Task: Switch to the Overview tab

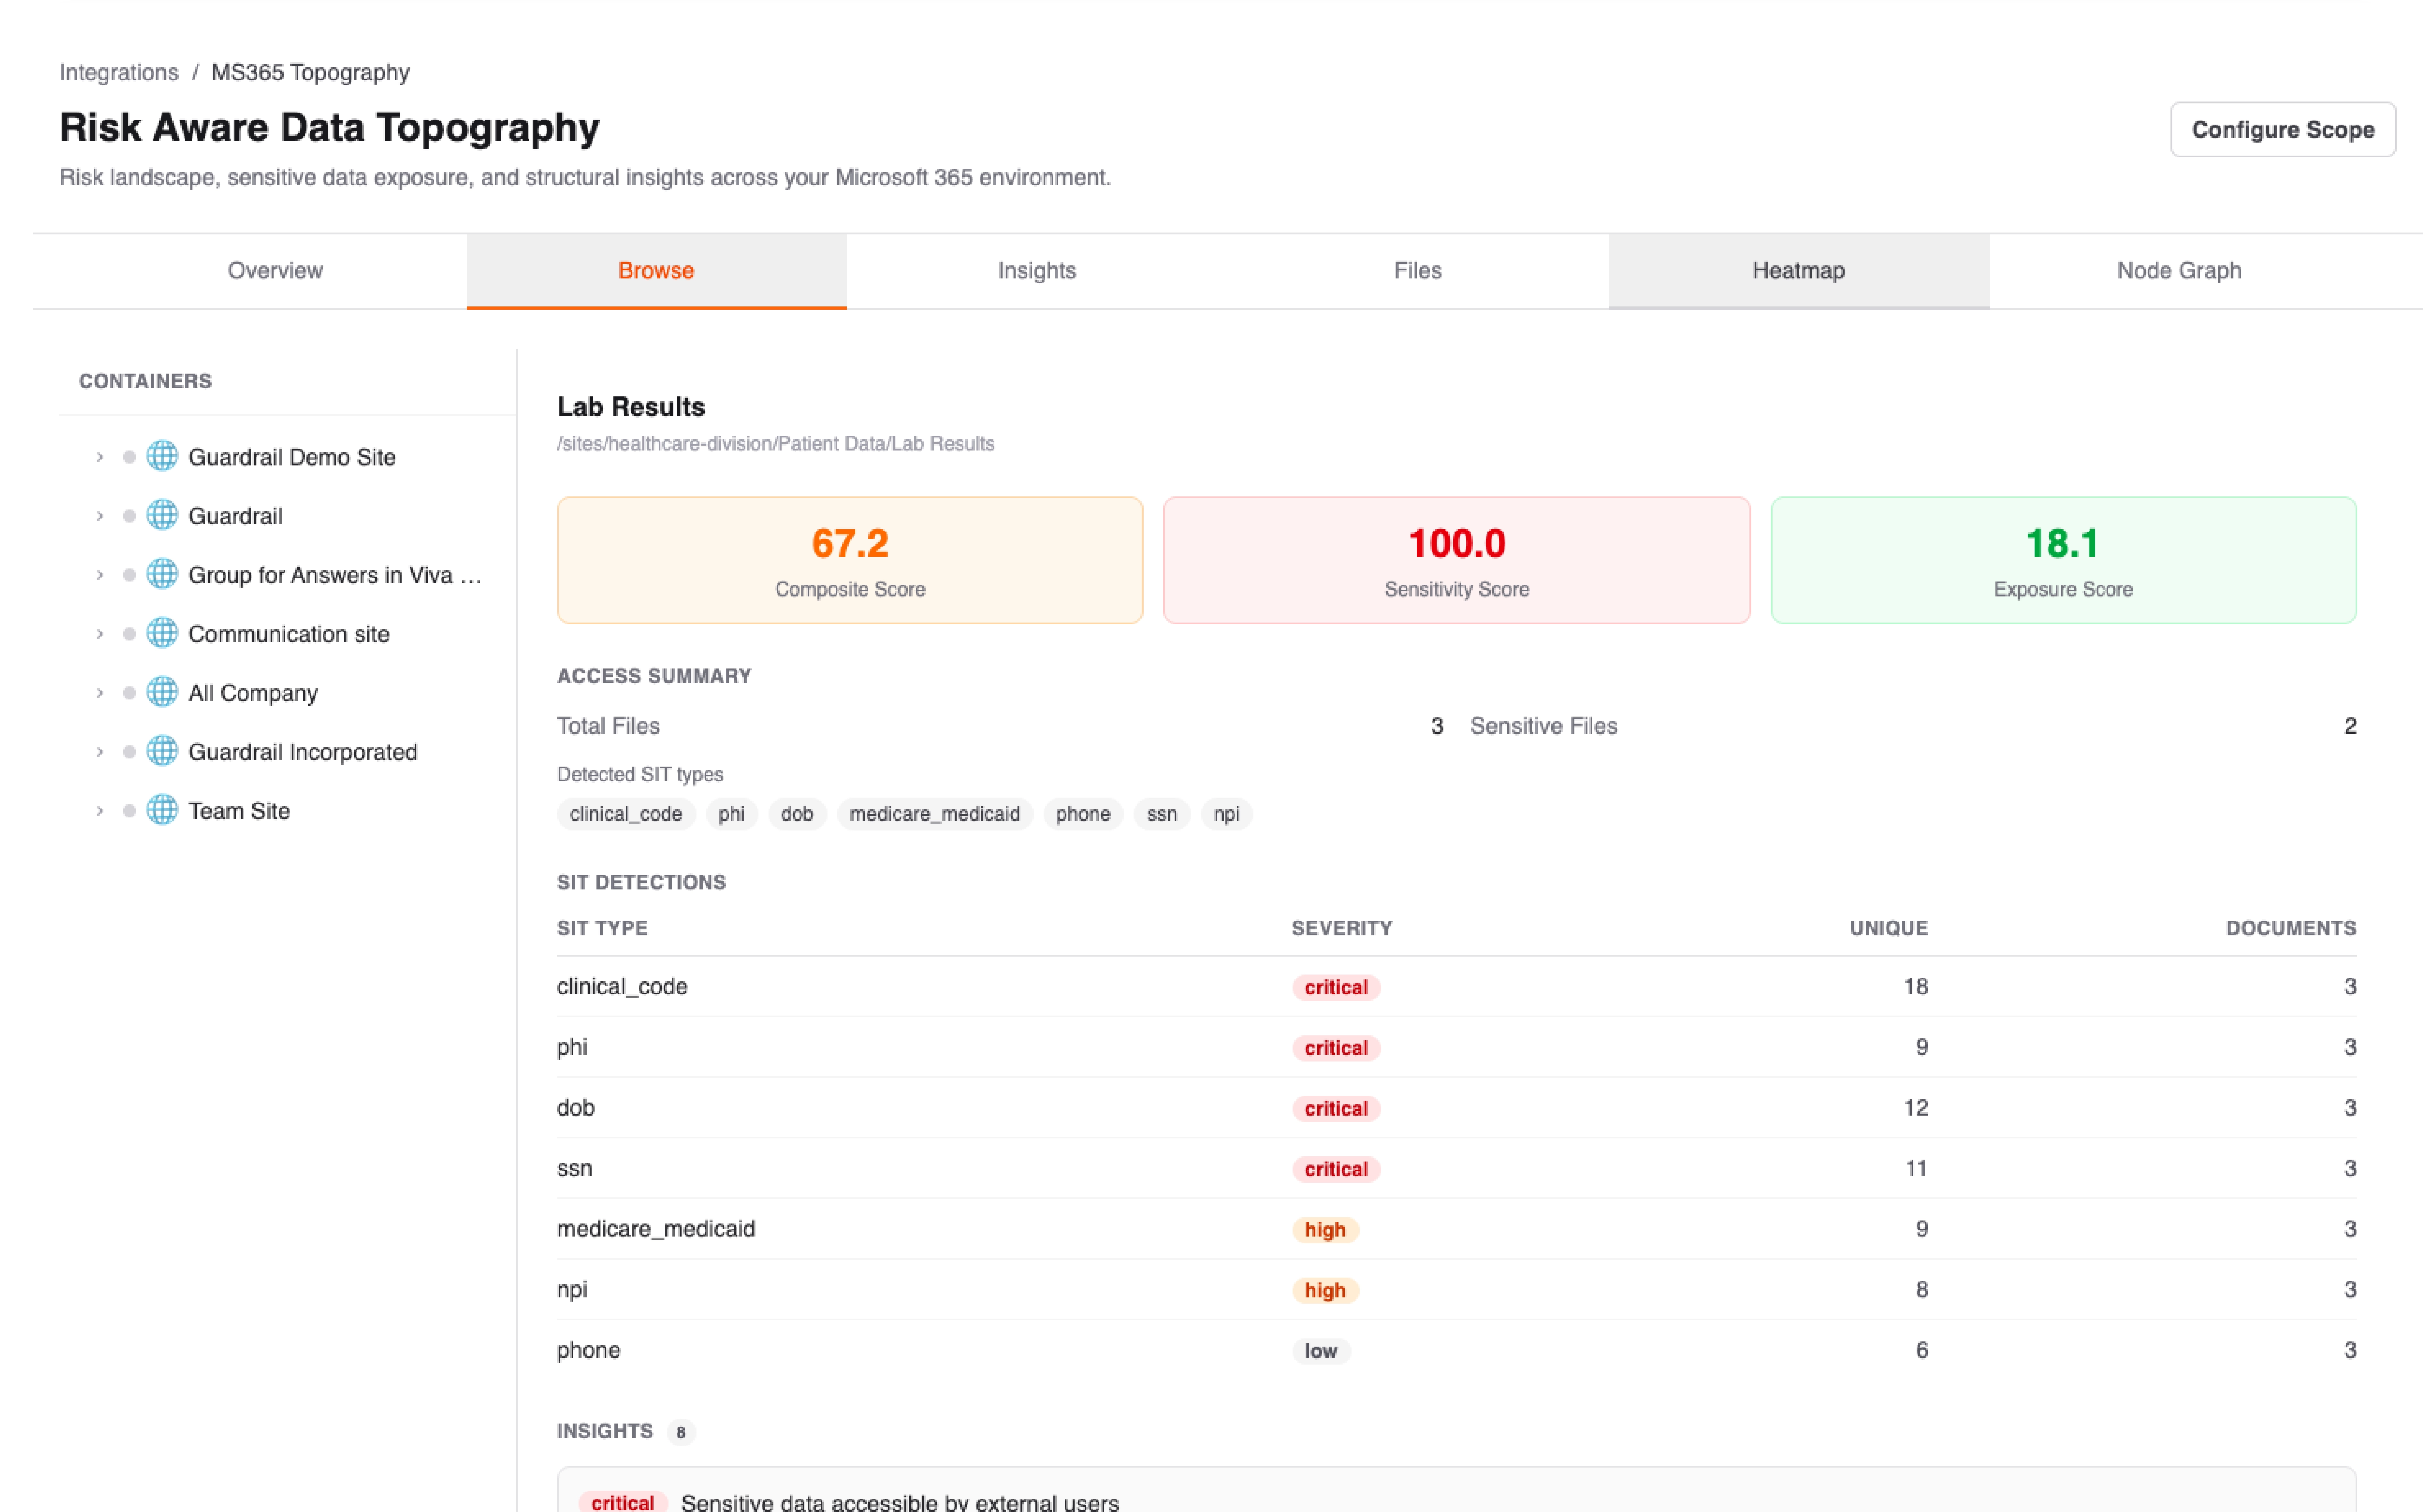Action: [x=275, y=271]
